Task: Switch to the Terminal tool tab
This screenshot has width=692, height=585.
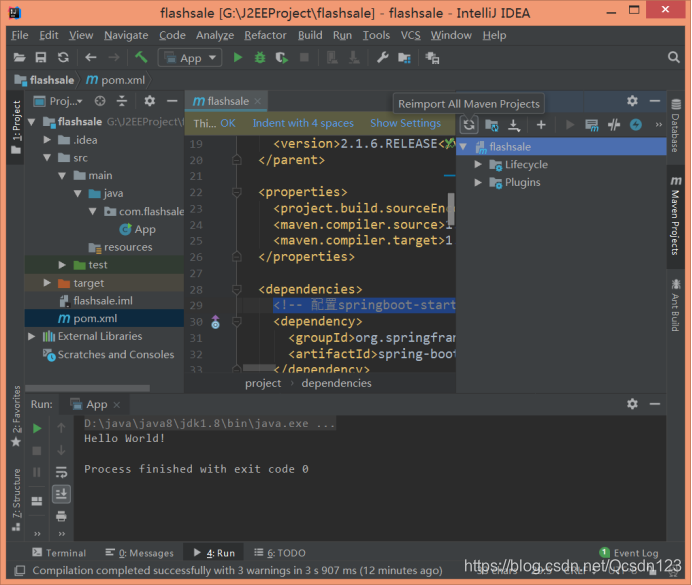Action: click(x=59, y=553)
